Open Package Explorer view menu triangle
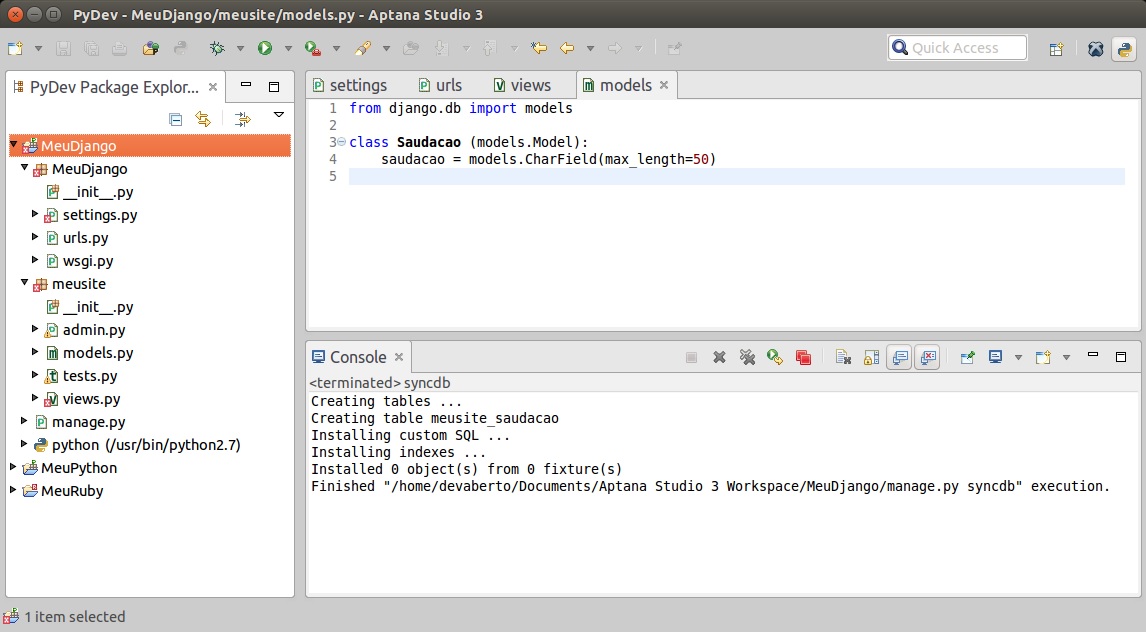 coord(279,116)
